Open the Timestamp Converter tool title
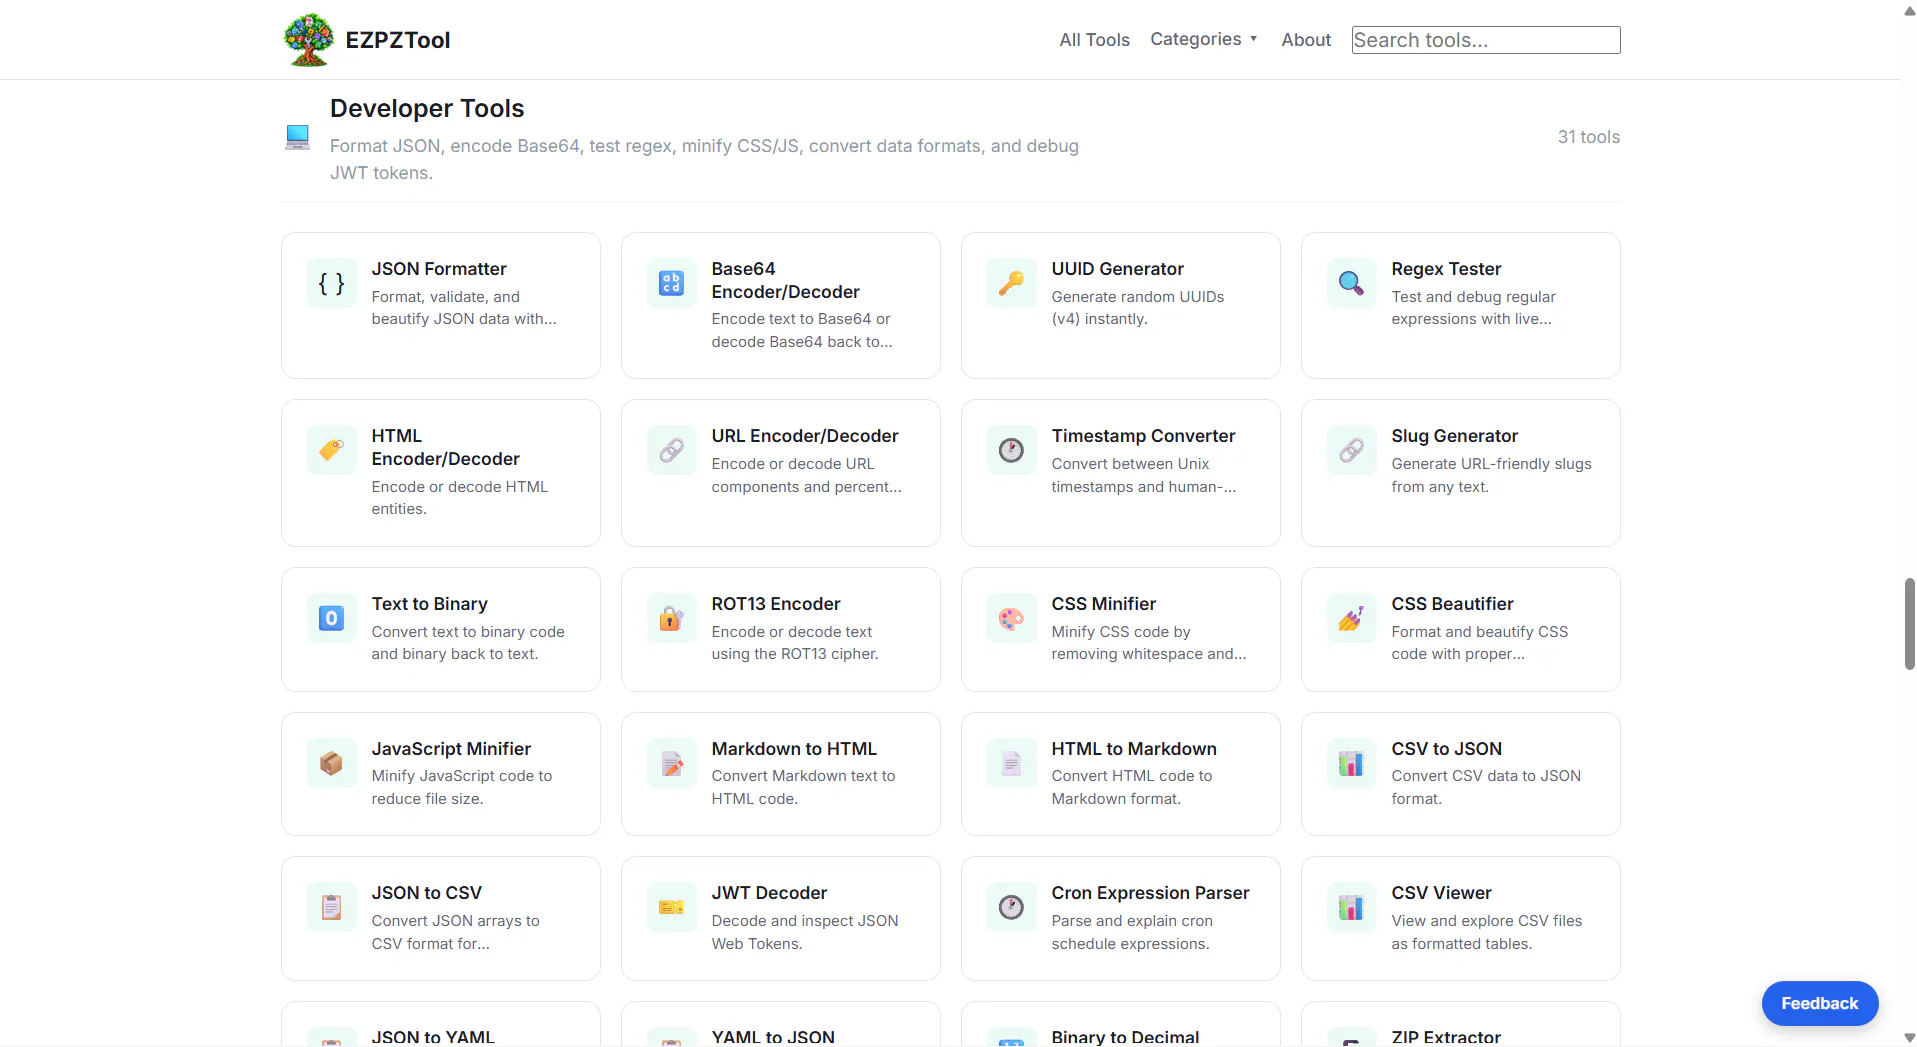The height and width of the screenshot is (1047, 1917). click(1143, 436)
